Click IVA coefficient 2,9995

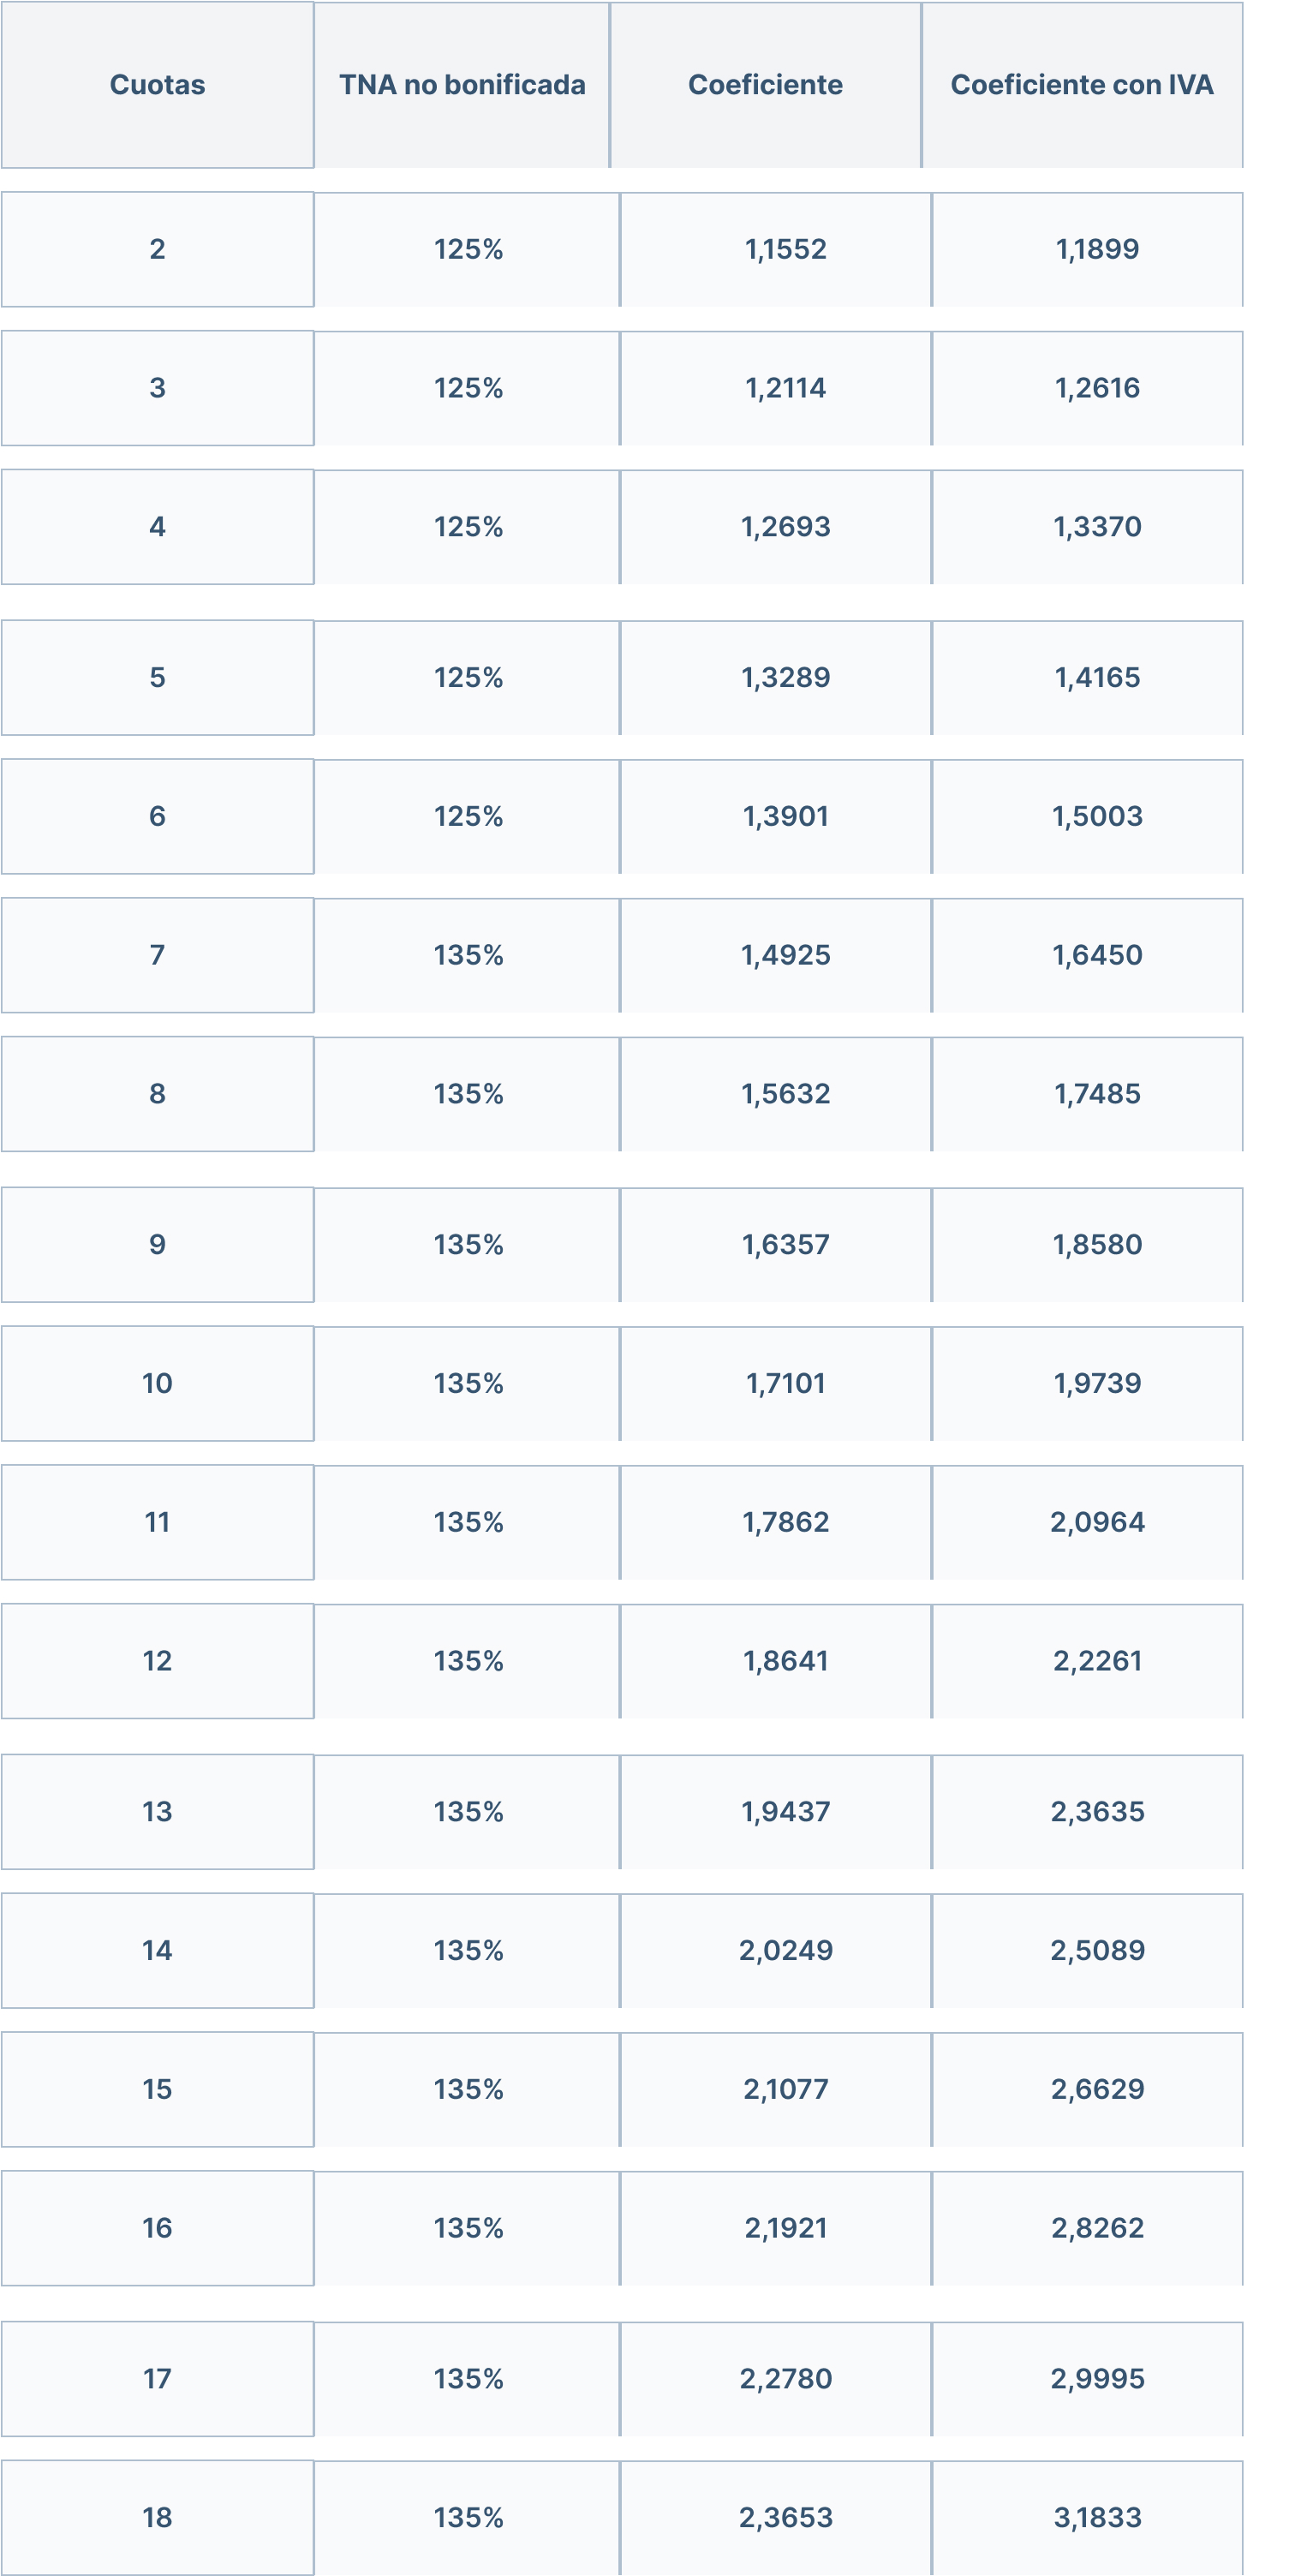click(1097, 2379)
